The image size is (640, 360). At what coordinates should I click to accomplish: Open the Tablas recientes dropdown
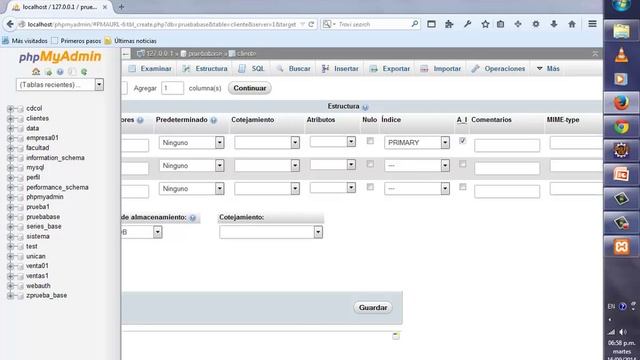[x=60, y=85]
